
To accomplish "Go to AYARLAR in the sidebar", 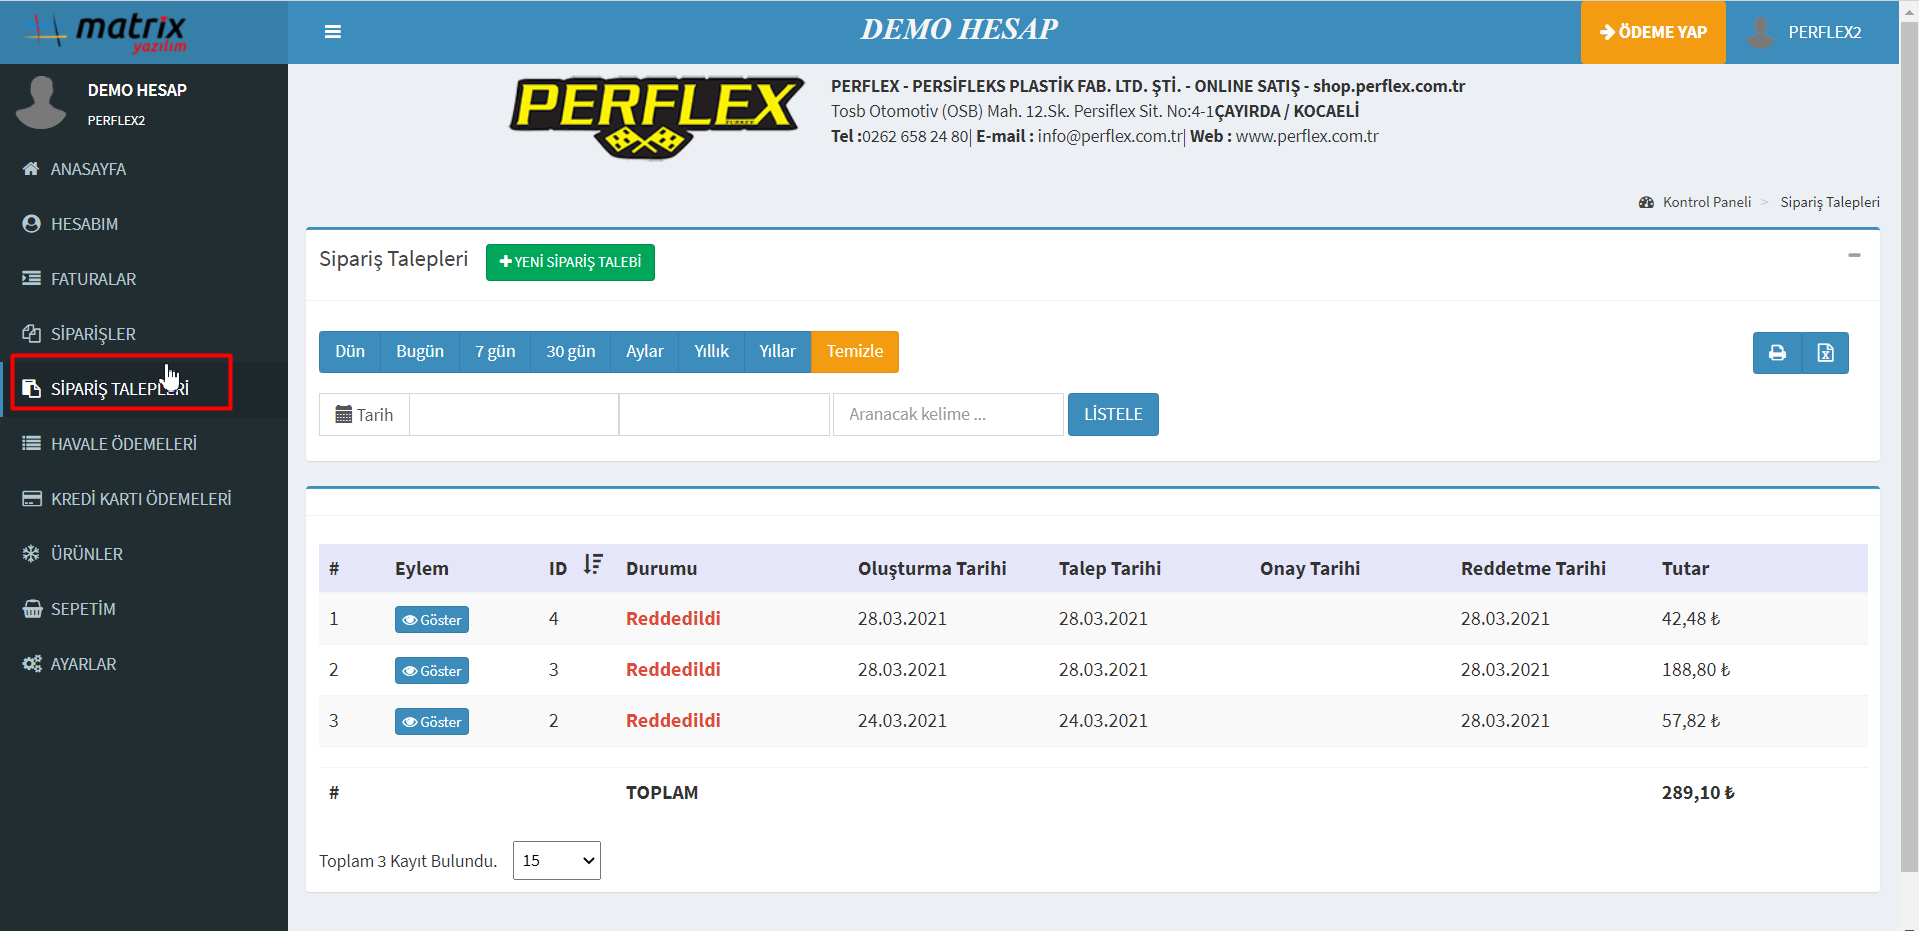I will point(83,664).
